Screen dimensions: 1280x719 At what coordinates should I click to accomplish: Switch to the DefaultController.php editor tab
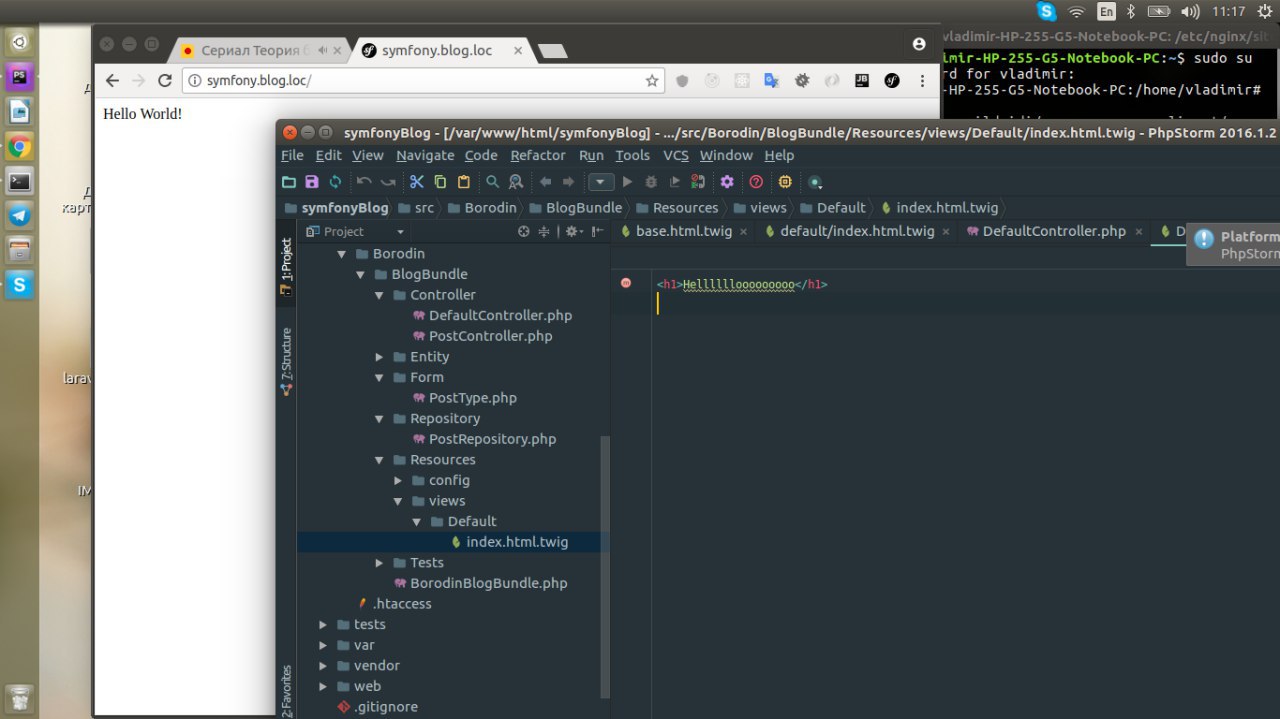pos(1053,231)
